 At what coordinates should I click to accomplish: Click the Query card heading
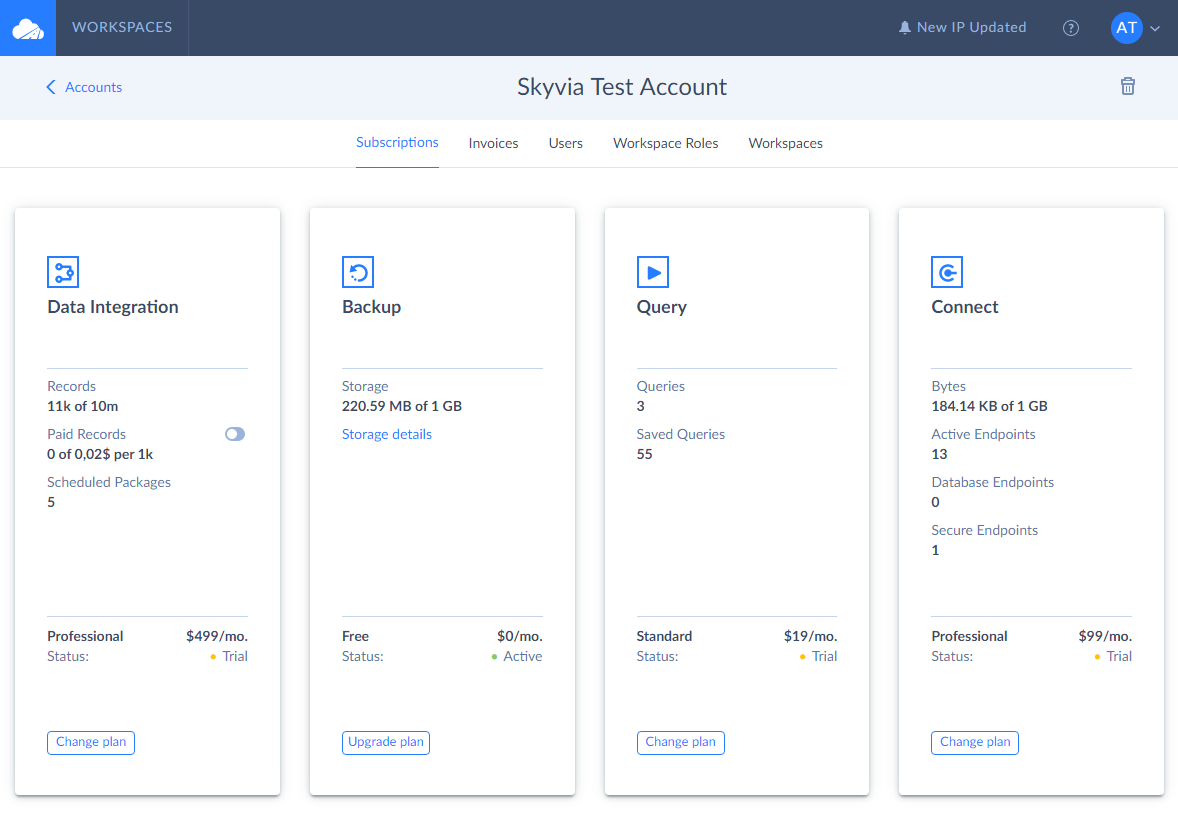(662, 306)
